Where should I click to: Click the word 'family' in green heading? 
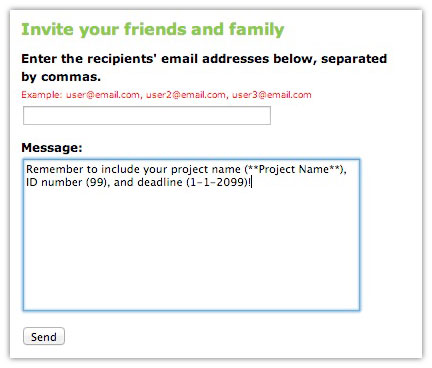click(x=256, y=29)
